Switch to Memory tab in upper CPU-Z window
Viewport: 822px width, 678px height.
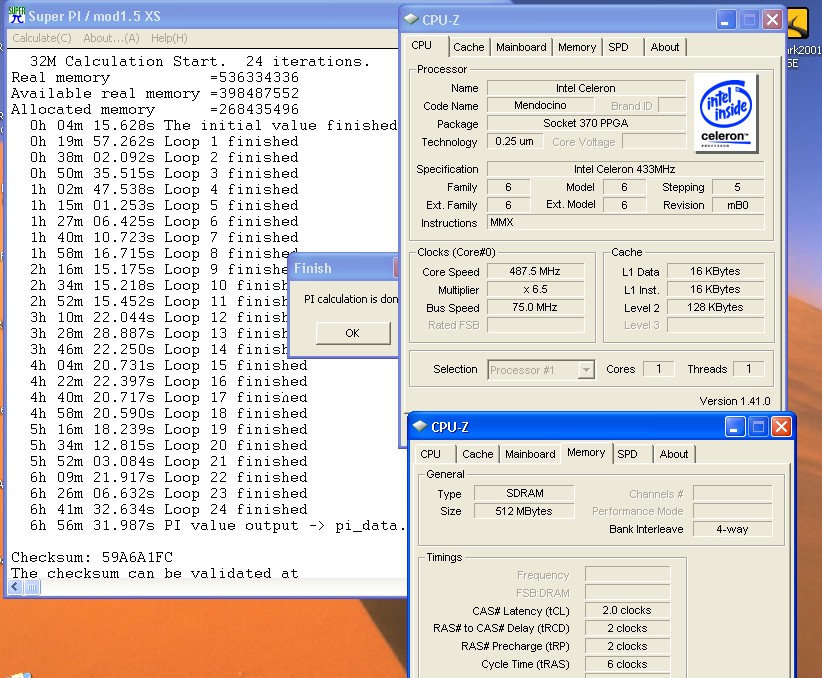click(577, 47)
